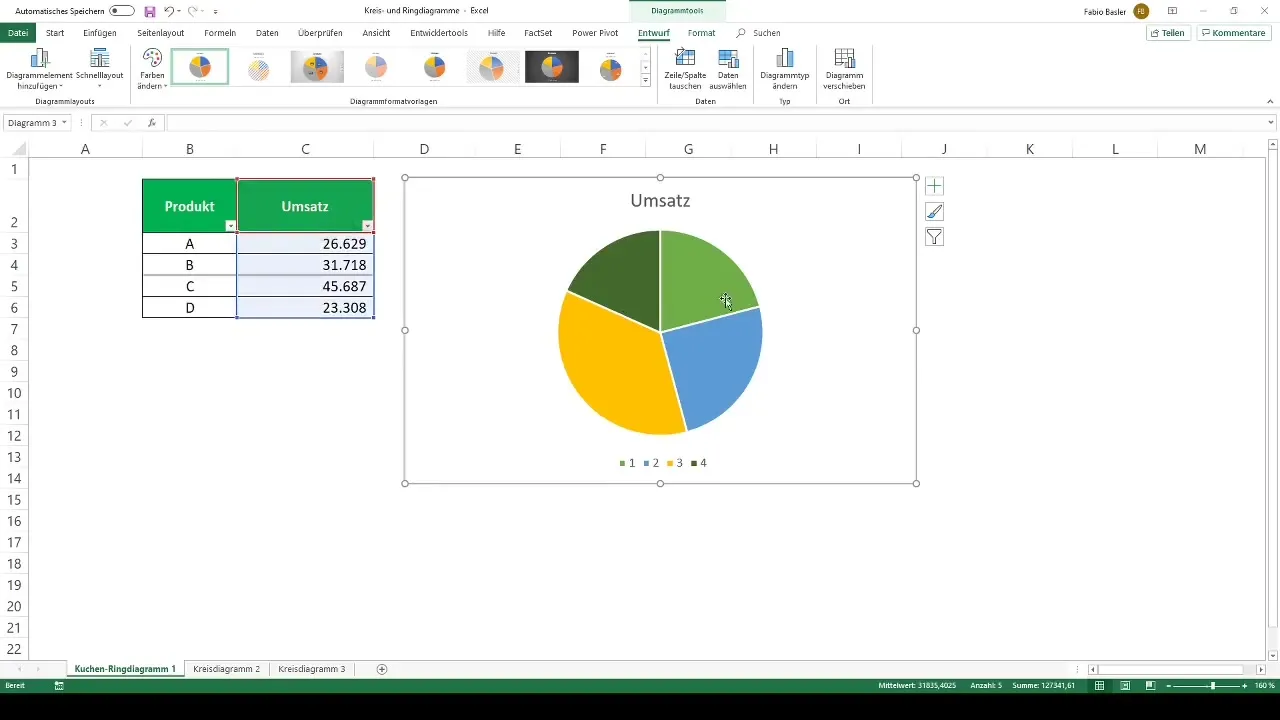Select the second chart style thumbnail
Viewport: 1280px width, 720px height.
coord(259,67)
